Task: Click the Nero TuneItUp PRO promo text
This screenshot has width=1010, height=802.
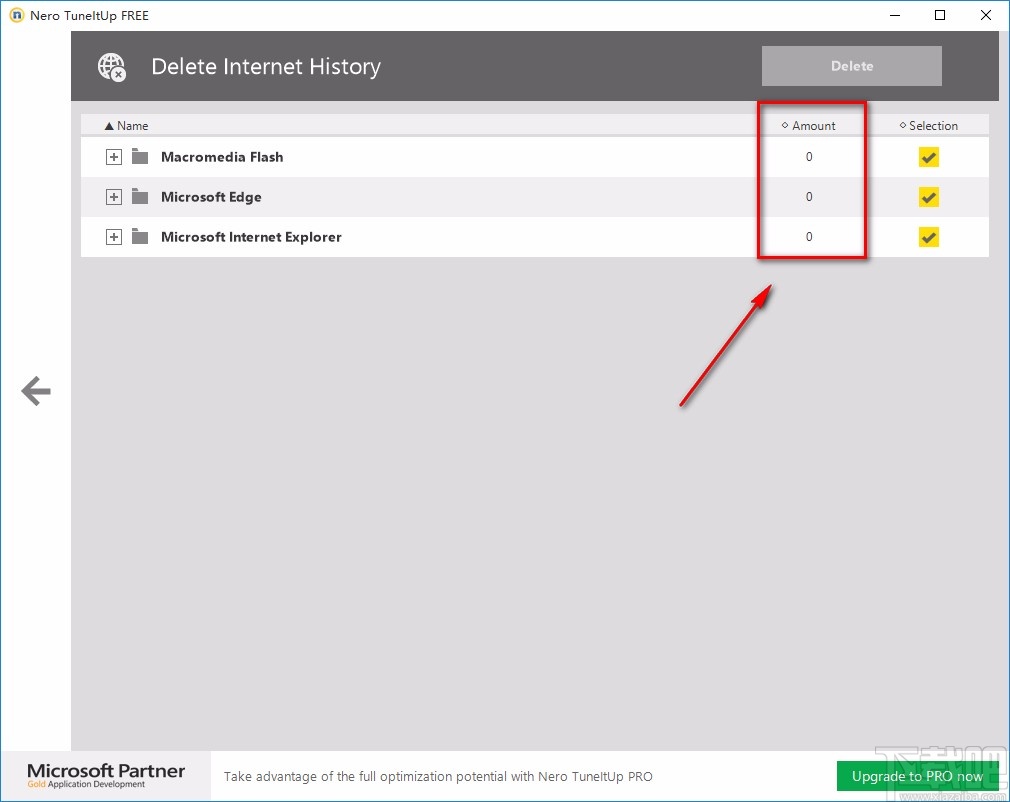Action: tap(438, 776)
